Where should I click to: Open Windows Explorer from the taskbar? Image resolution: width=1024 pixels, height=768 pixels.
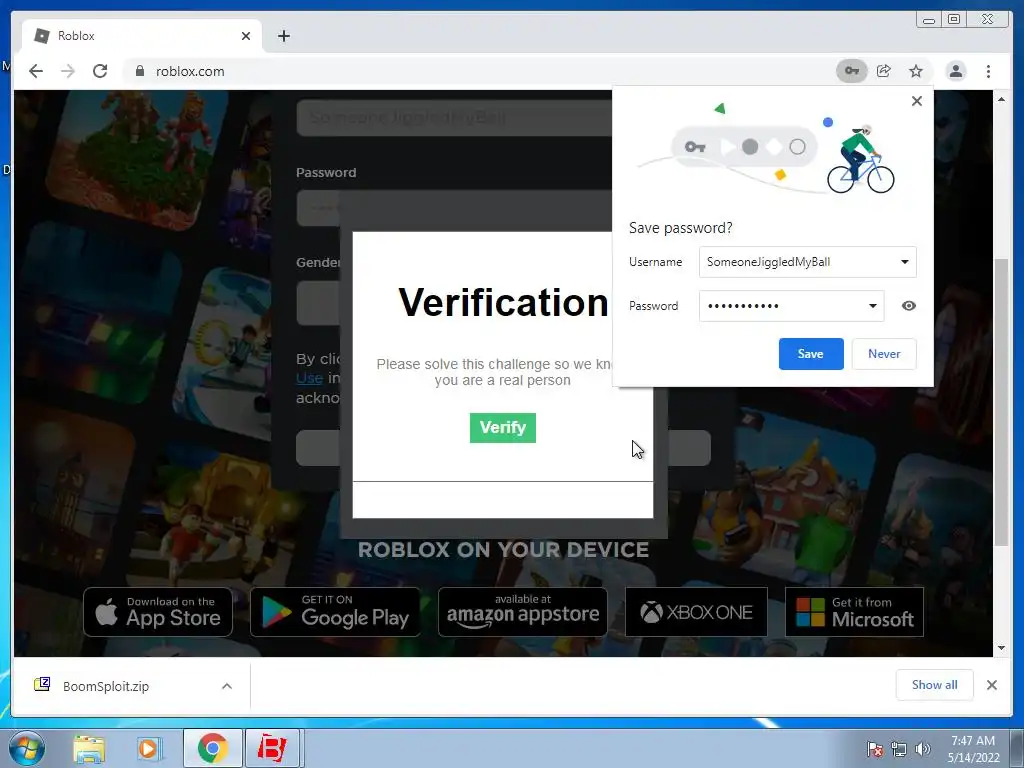point(89,748)
